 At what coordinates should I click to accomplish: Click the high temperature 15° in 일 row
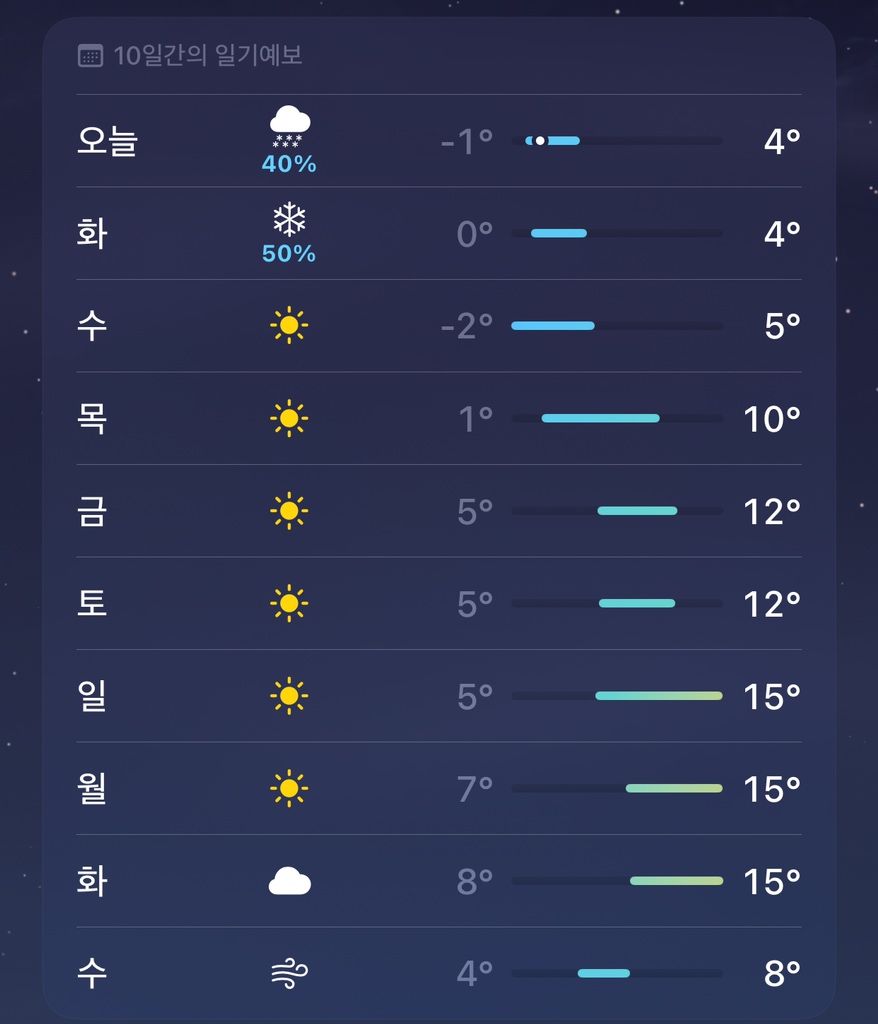(x=771, y=697)
